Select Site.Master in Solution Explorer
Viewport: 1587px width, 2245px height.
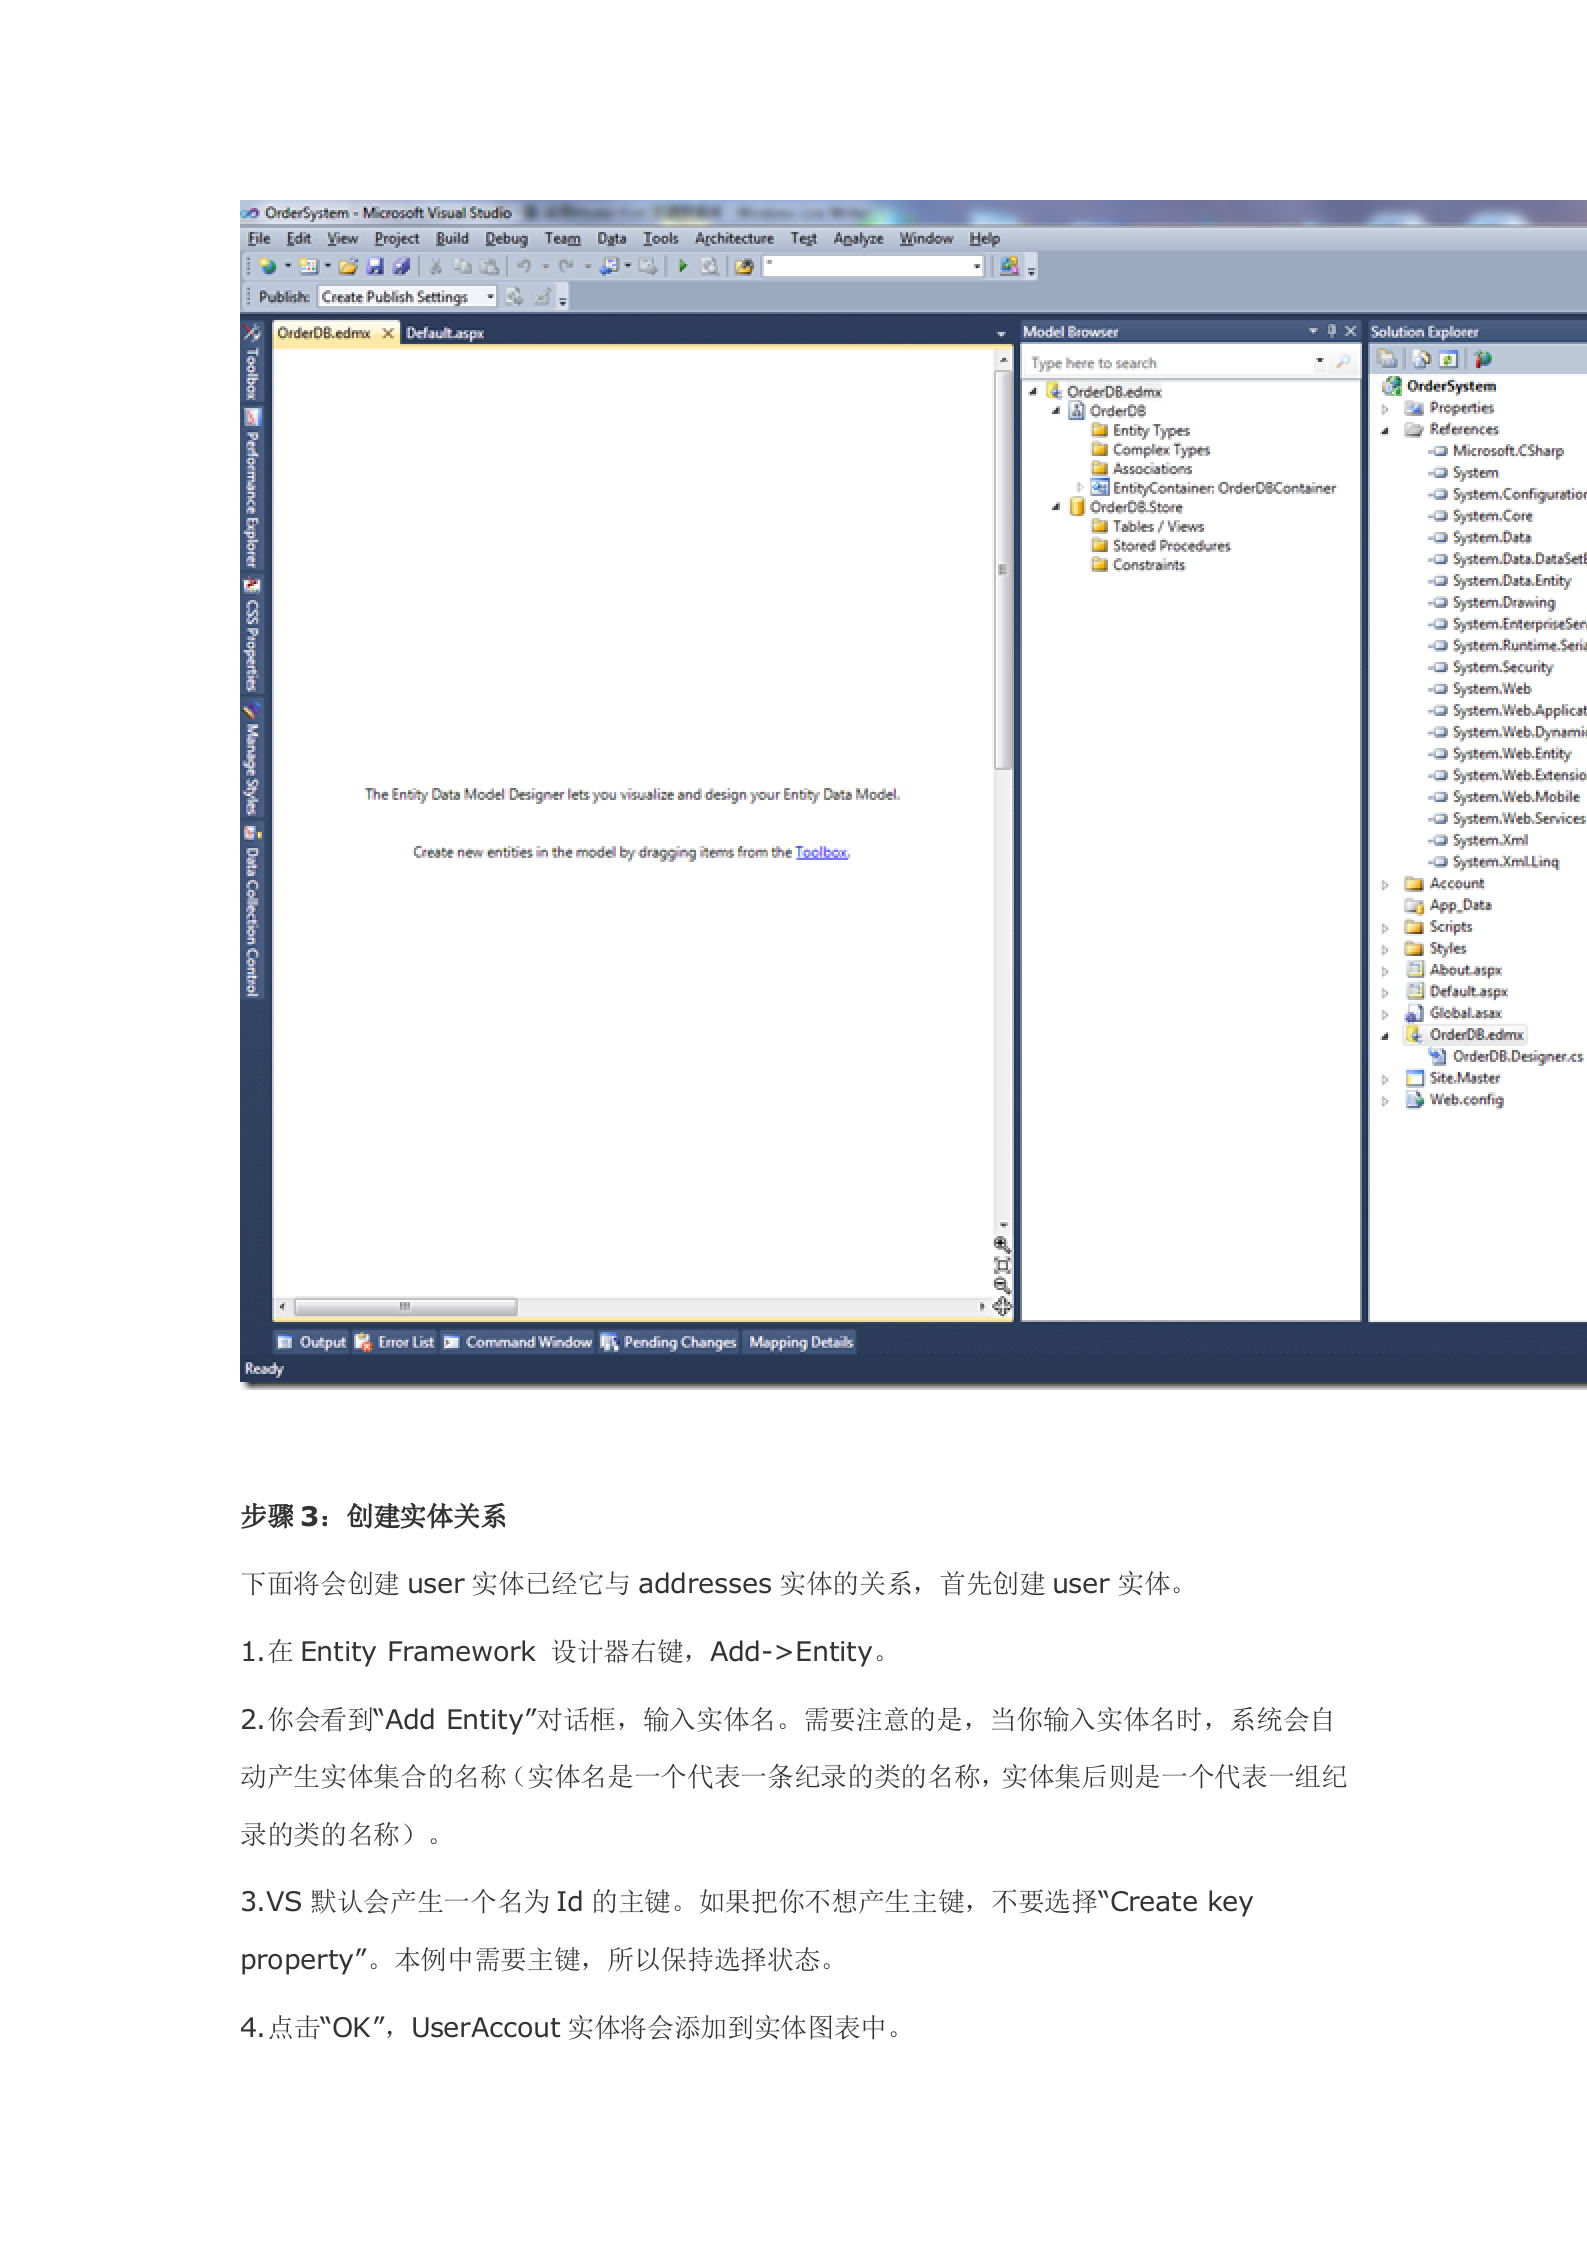point(1453,1078)
